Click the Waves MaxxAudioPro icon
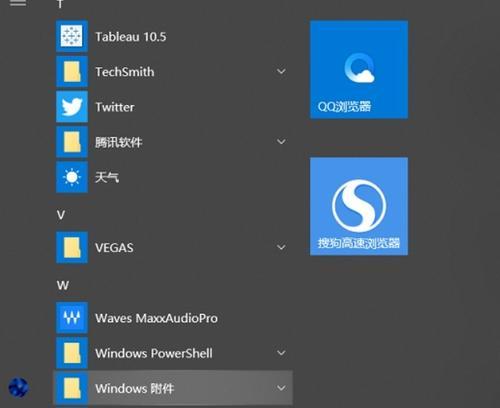This screenshot has height=408, width=500. pyautogui.click(x=72, y=318)
